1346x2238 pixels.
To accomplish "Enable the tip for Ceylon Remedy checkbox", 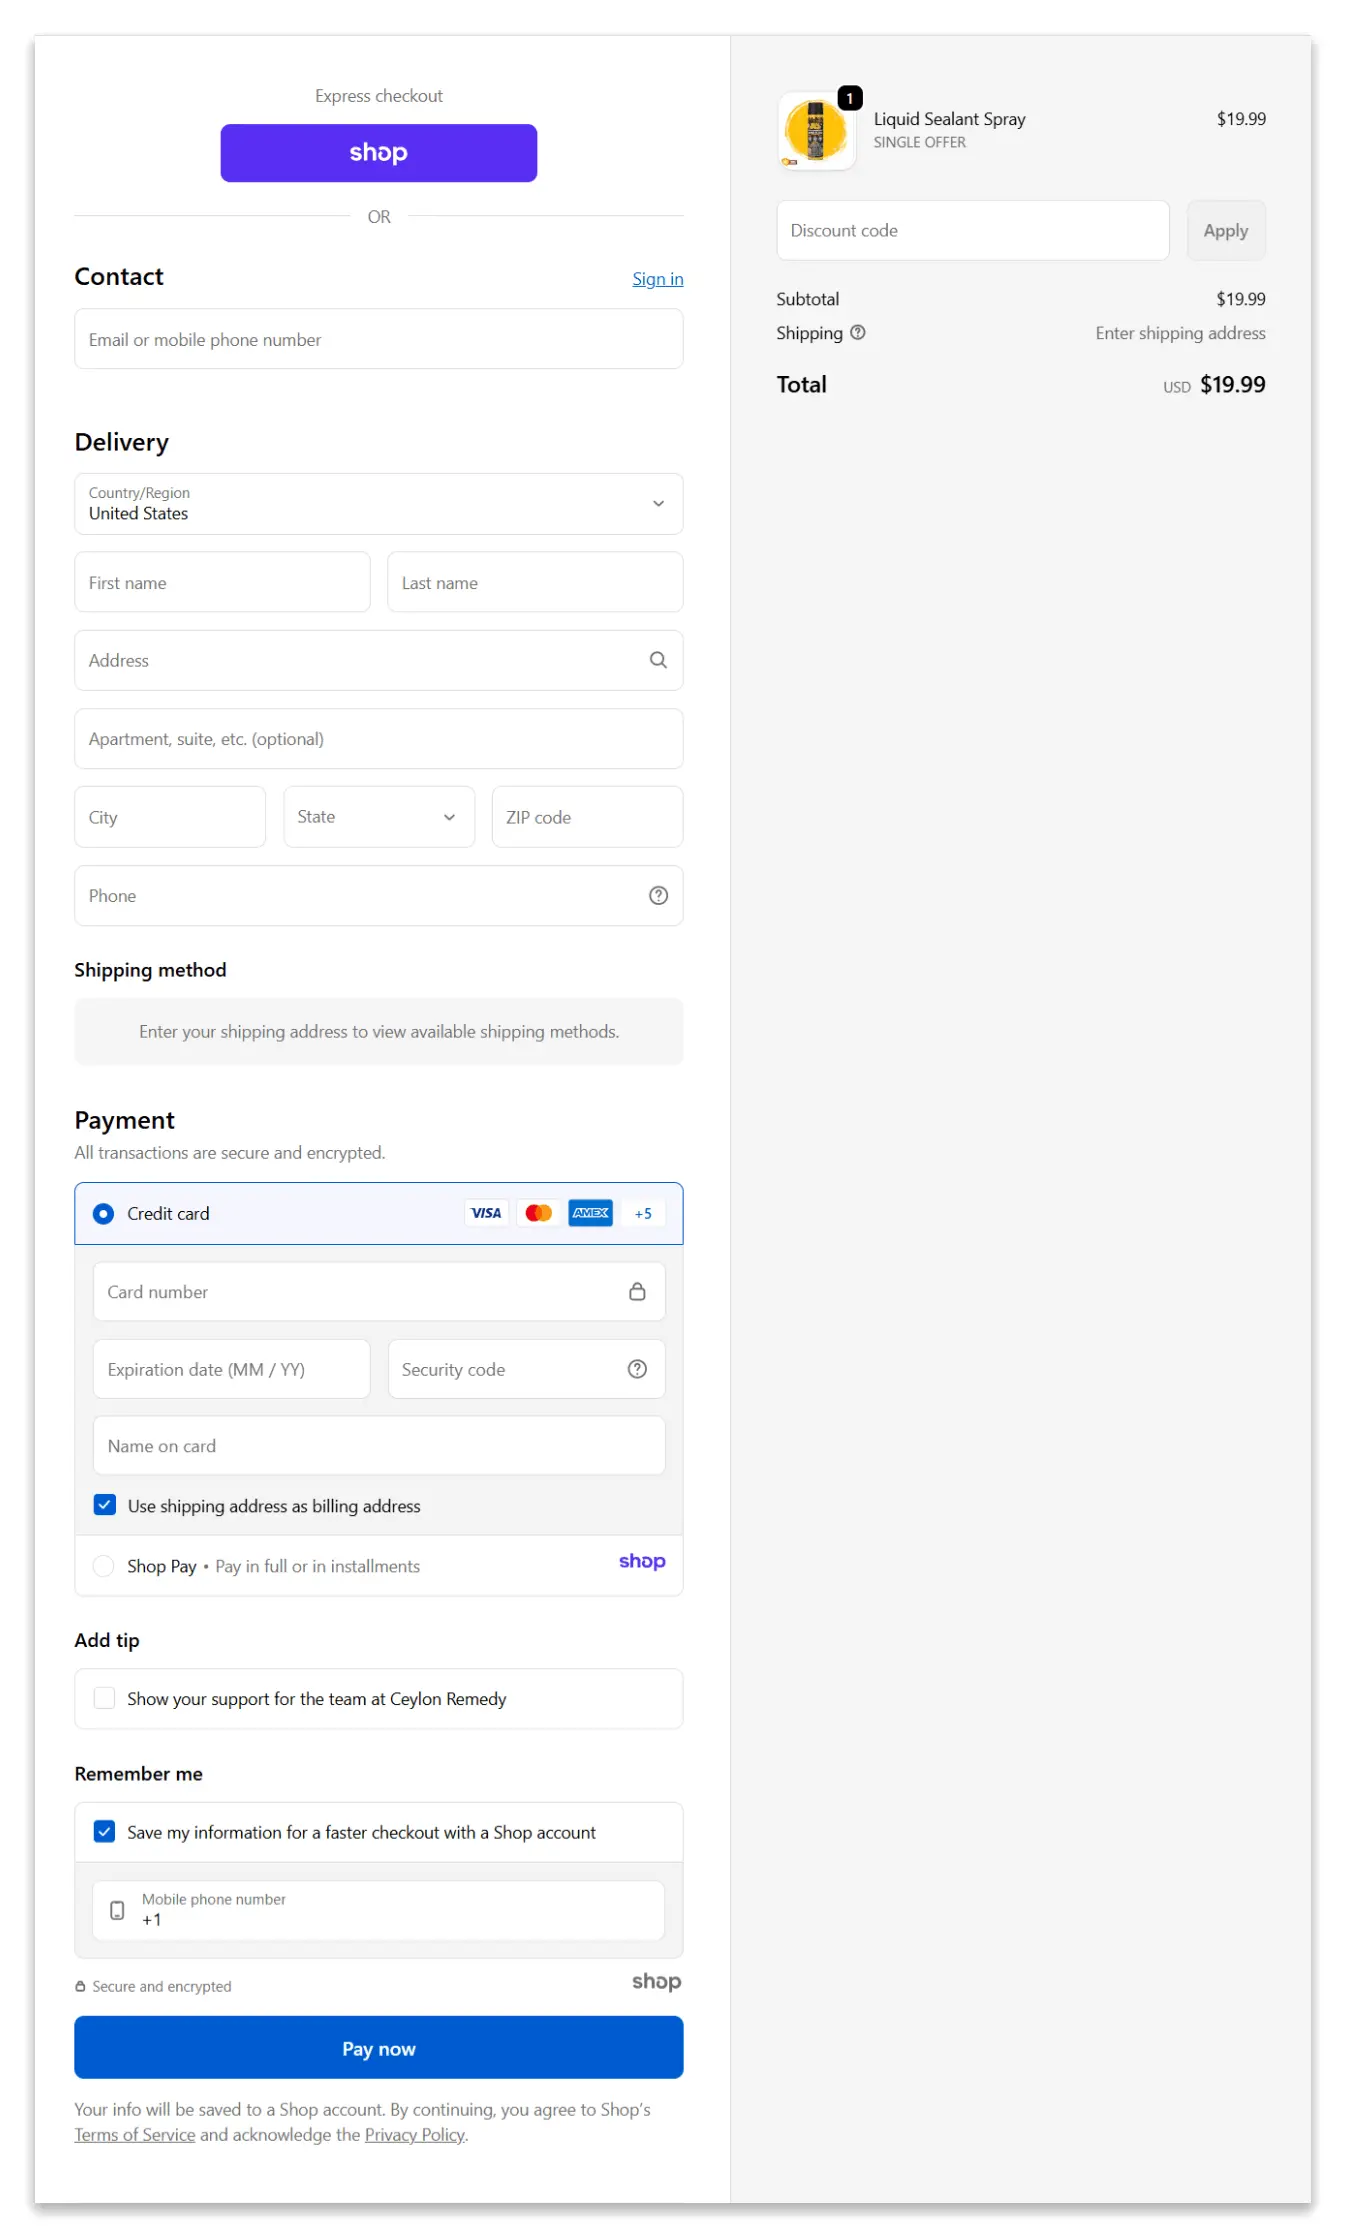I will [x=104, y=1698].
